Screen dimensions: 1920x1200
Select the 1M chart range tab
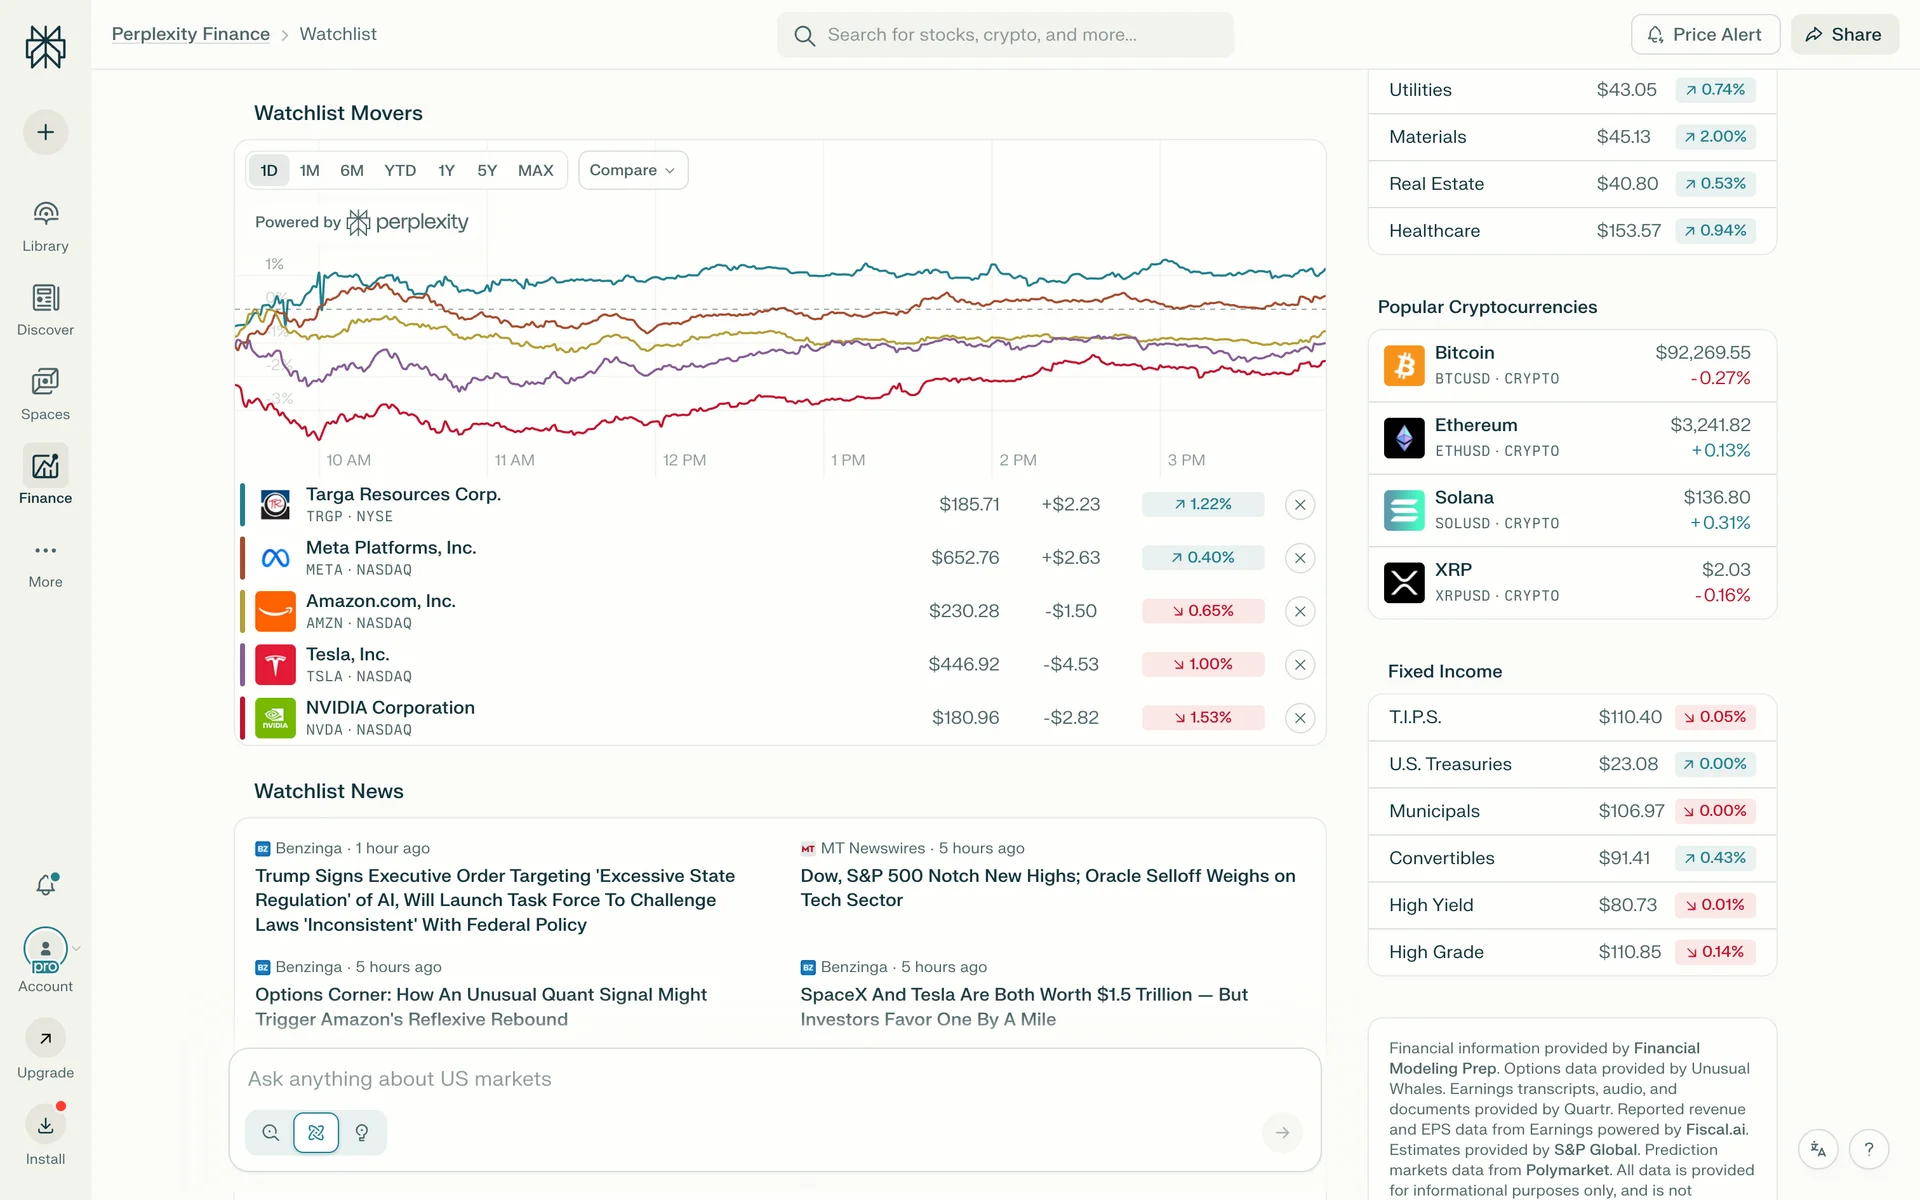pyautogui.click(x=310, y=170)
